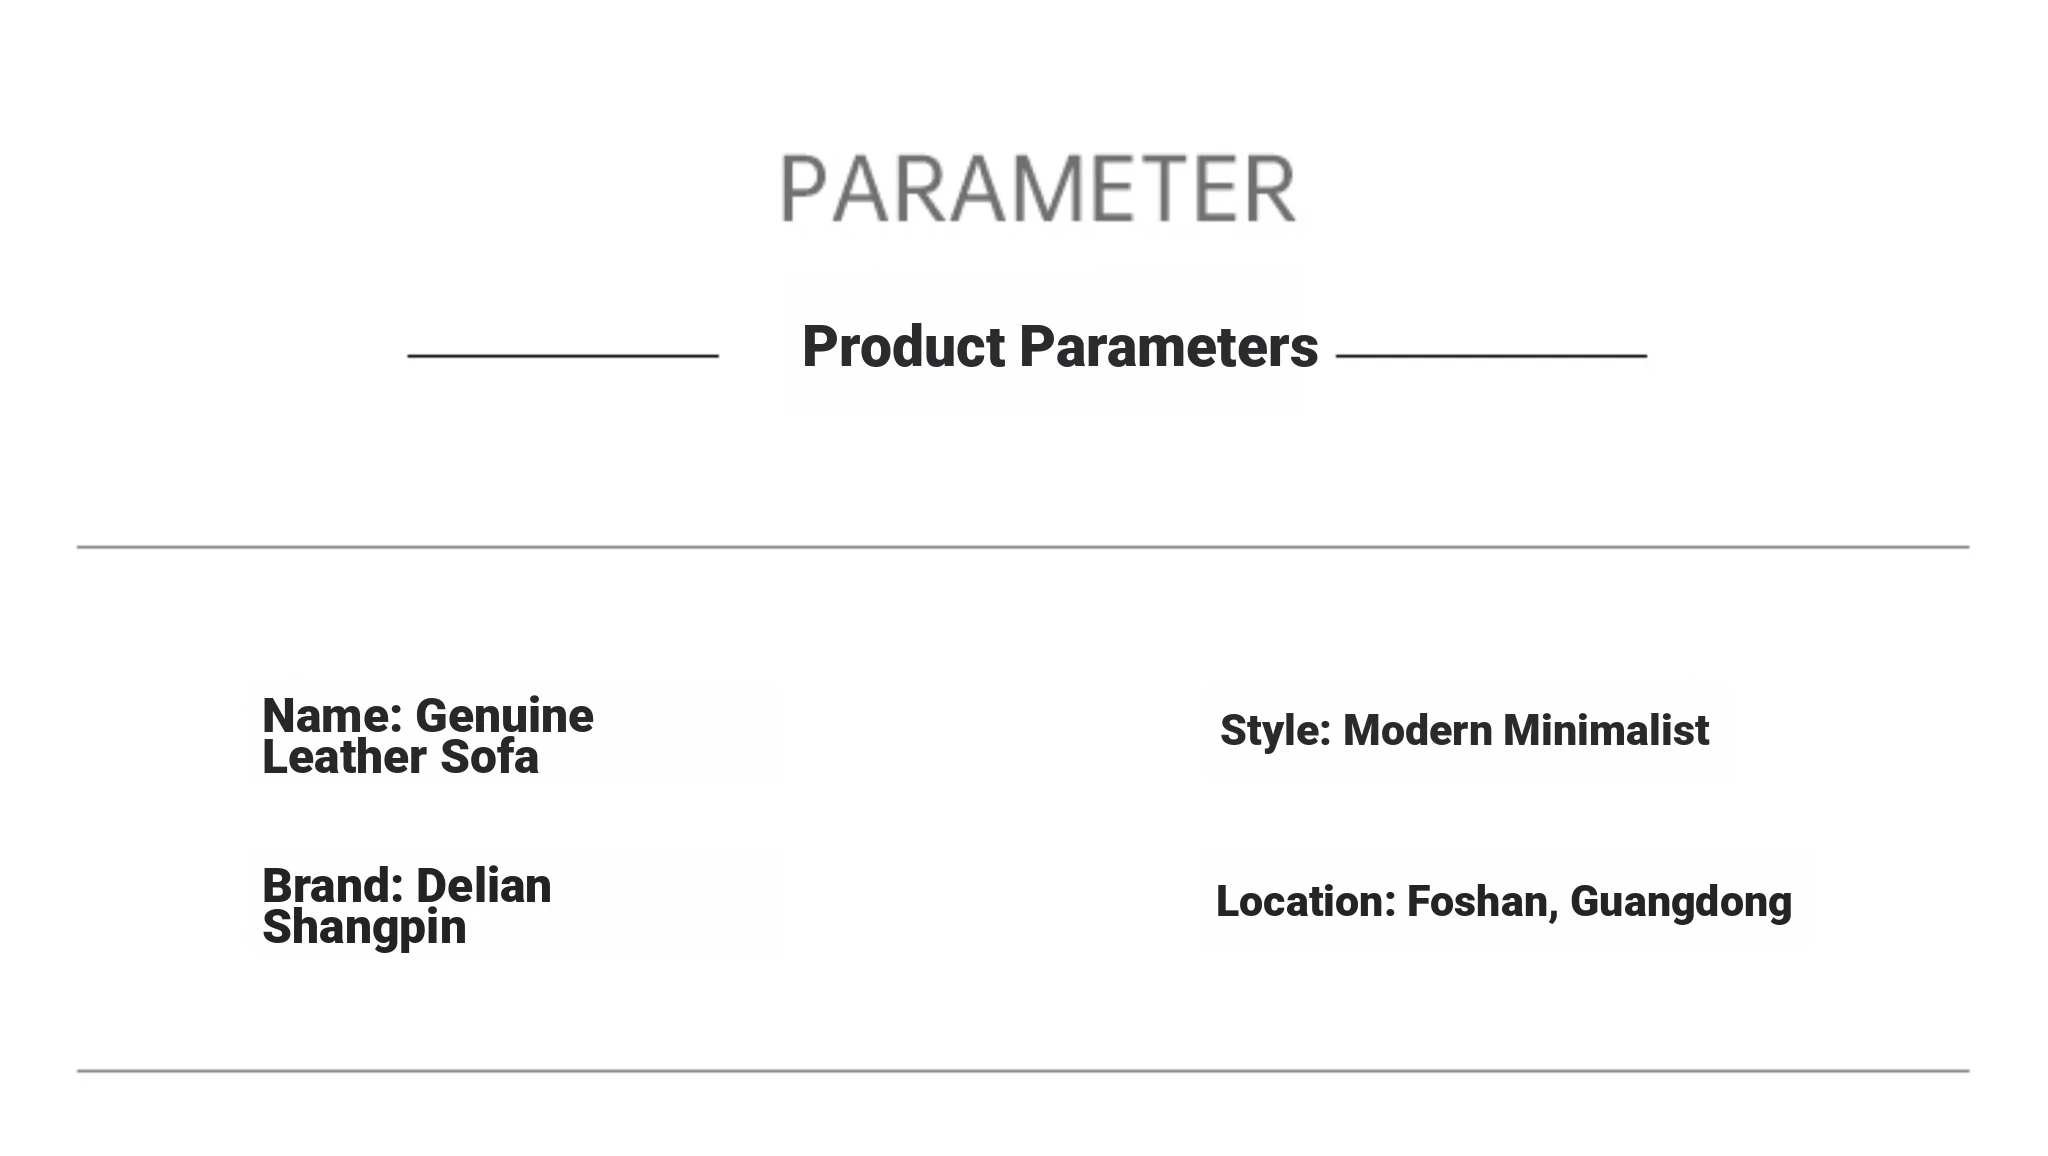Click the upper long horizontal divider line

[x=1022, y=547]
